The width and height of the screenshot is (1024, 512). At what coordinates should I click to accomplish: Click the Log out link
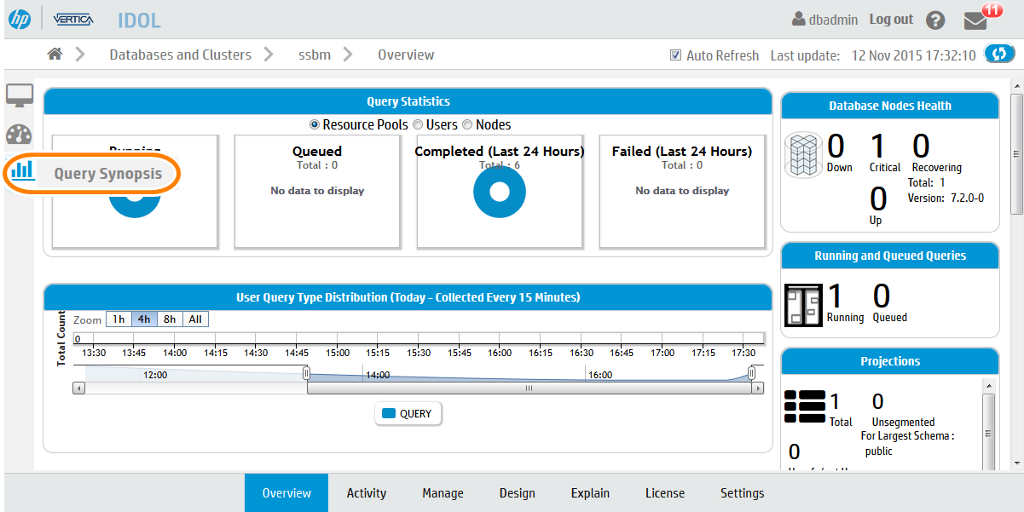[x=891, y=19]
